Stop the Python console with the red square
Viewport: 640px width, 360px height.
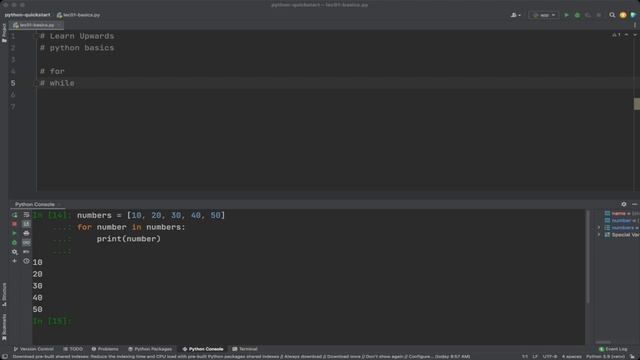(x=14, y=224)
